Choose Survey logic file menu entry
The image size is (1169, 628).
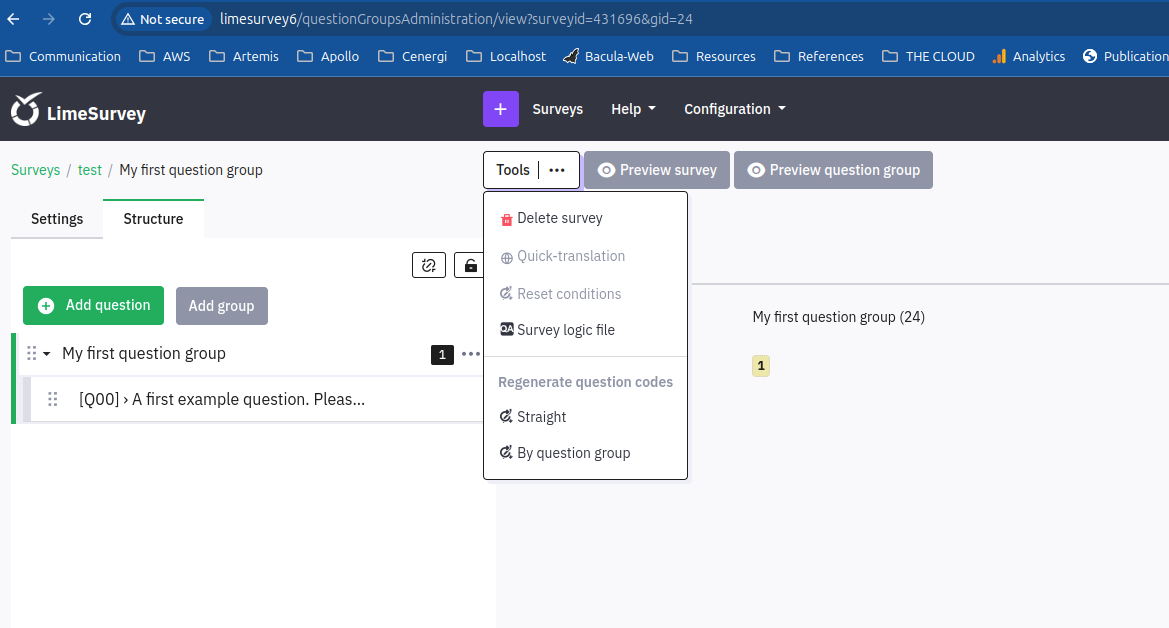click(565, 330)
